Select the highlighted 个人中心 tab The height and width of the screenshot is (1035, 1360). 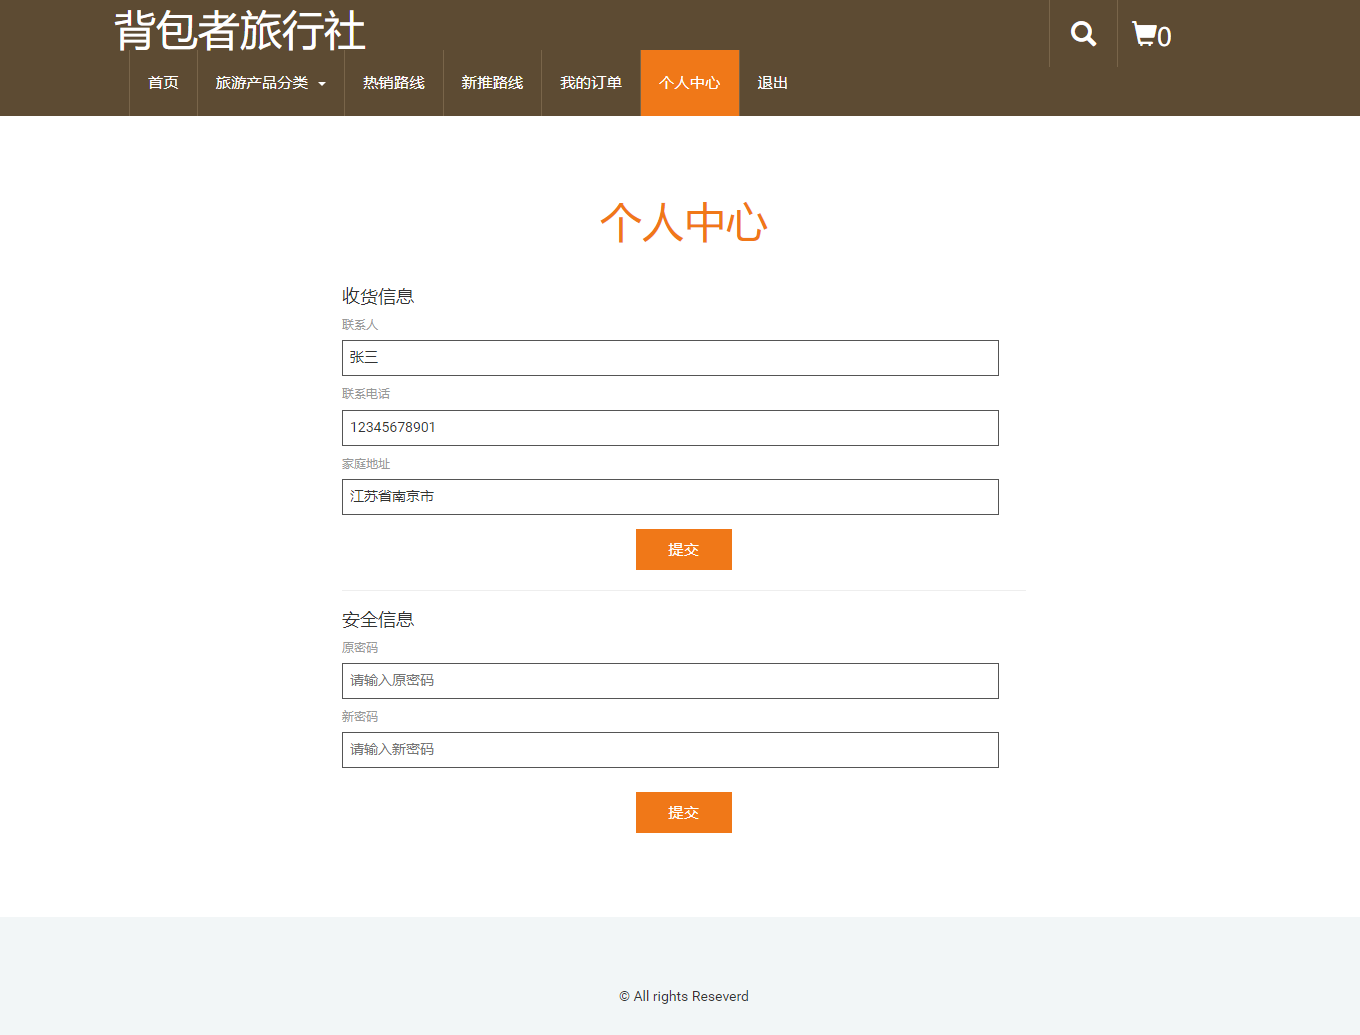(689, 83)
